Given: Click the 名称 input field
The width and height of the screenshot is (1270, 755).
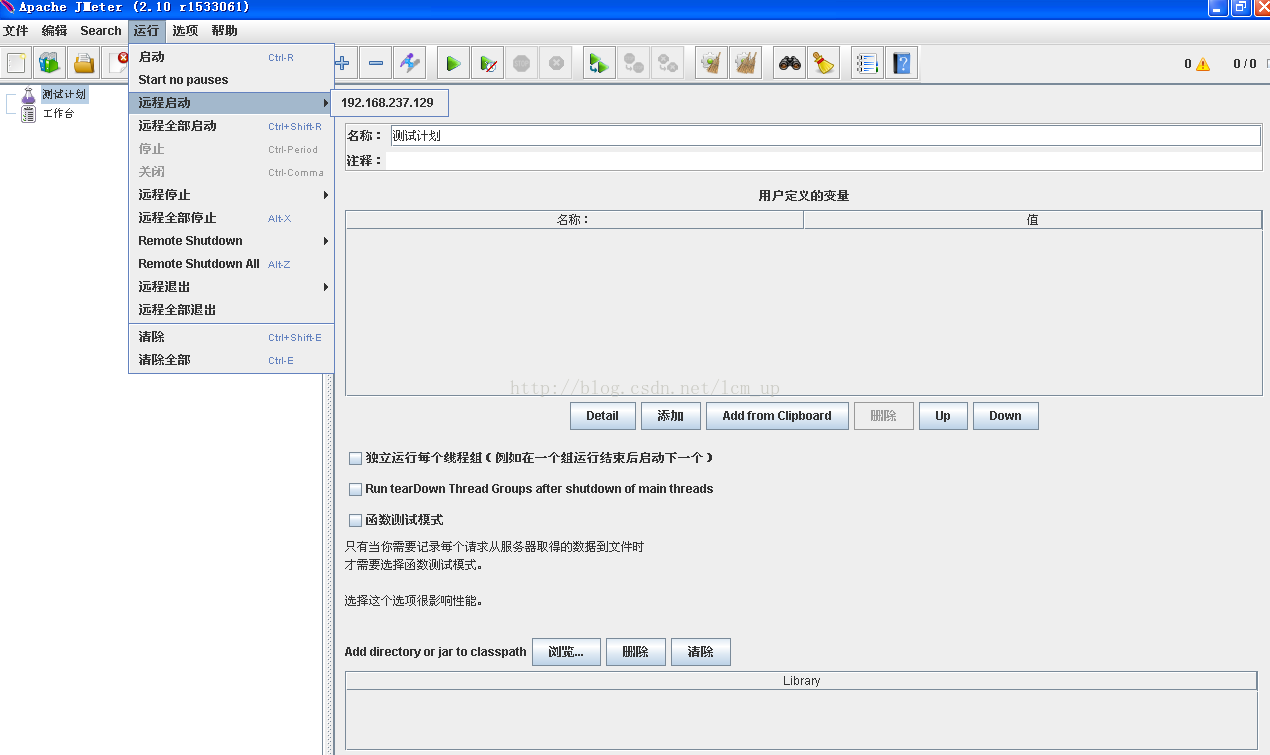Looking at the screenshot, I should [x=826, y=136].
